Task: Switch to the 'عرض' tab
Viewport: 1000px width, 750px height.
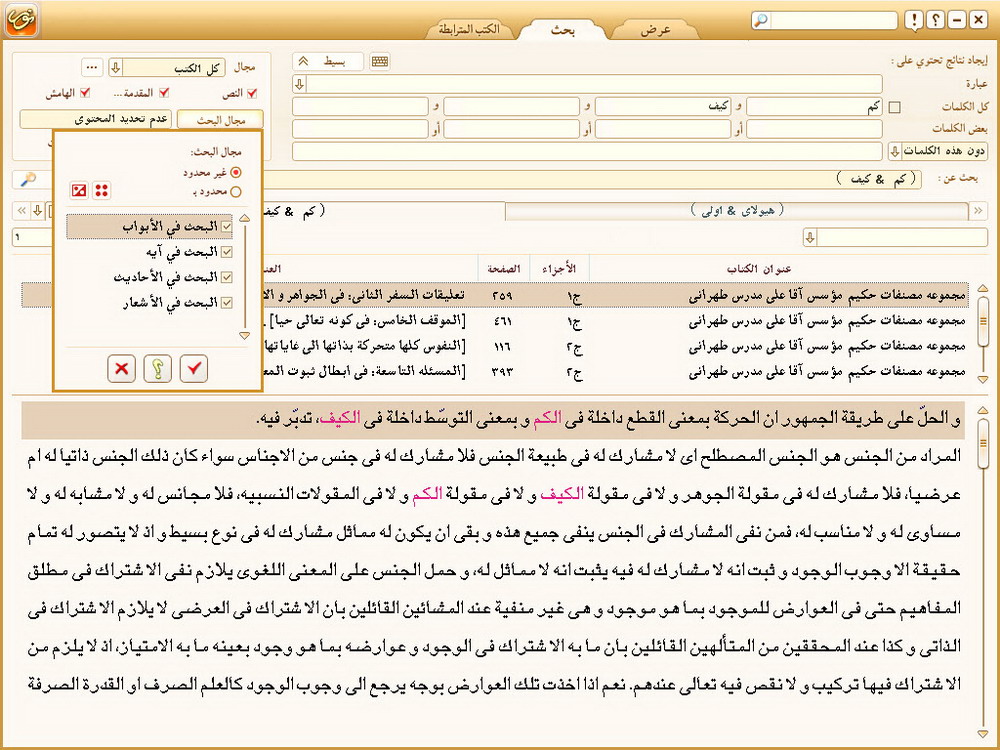Action: point(655,30)
